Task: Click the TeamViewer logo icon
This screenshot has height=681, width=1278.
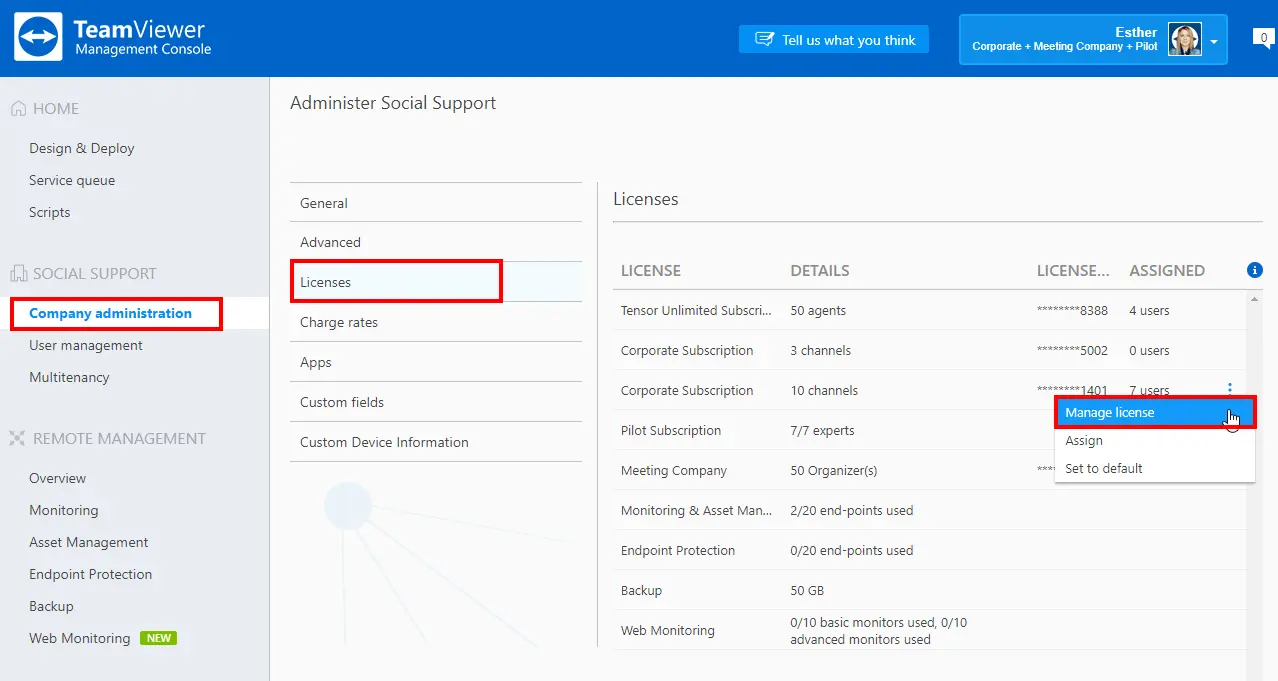Action: (38, 37)
